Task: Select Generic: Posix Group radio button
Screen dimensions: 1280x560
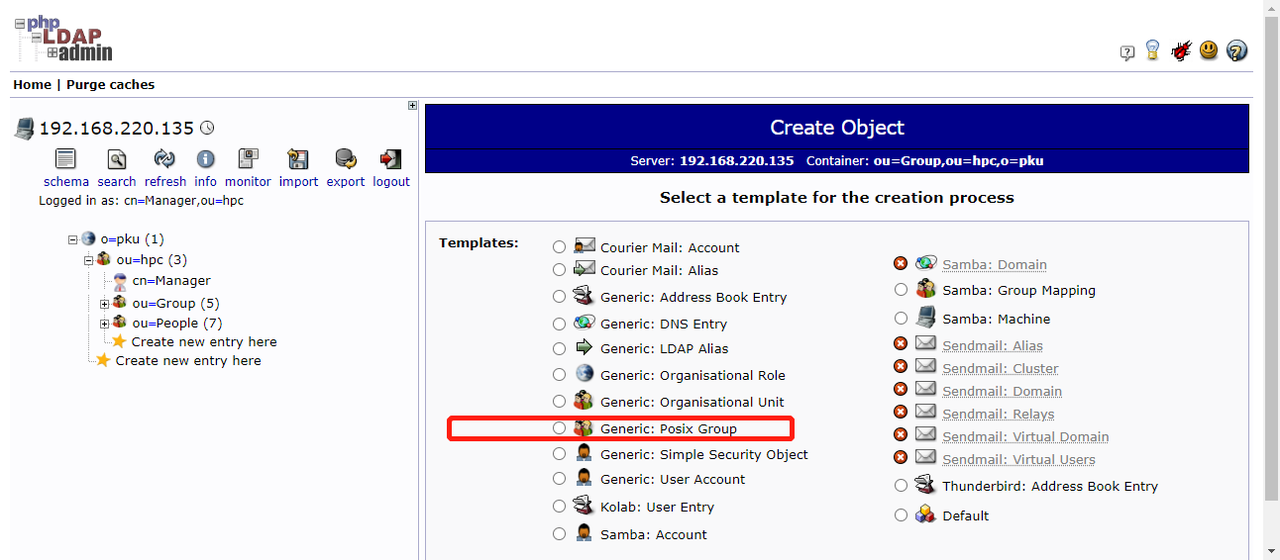Action: tap(559, 428)
